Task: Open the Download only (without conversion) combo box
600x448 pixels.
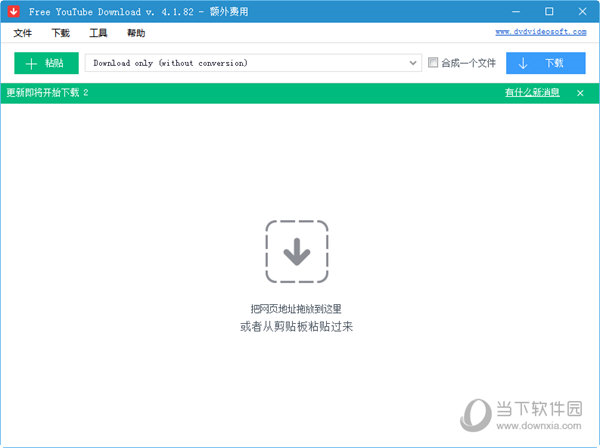Action: 253,63
